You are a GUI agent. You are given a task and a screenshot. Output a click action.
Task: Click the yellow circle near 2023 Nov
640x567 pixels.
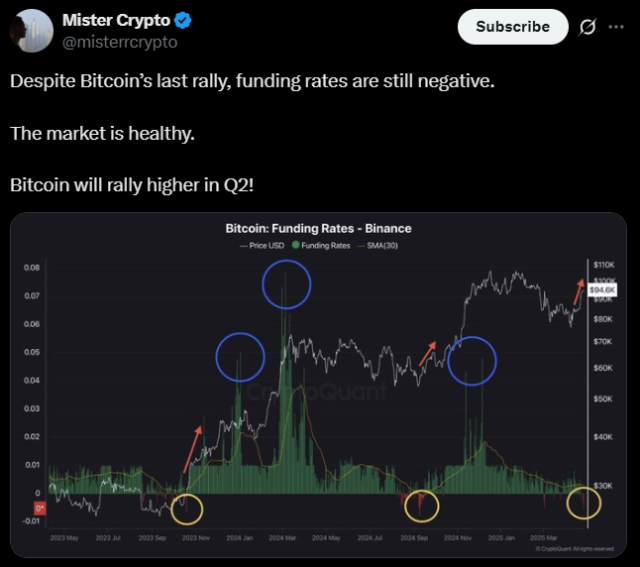[x=187, y=509]
